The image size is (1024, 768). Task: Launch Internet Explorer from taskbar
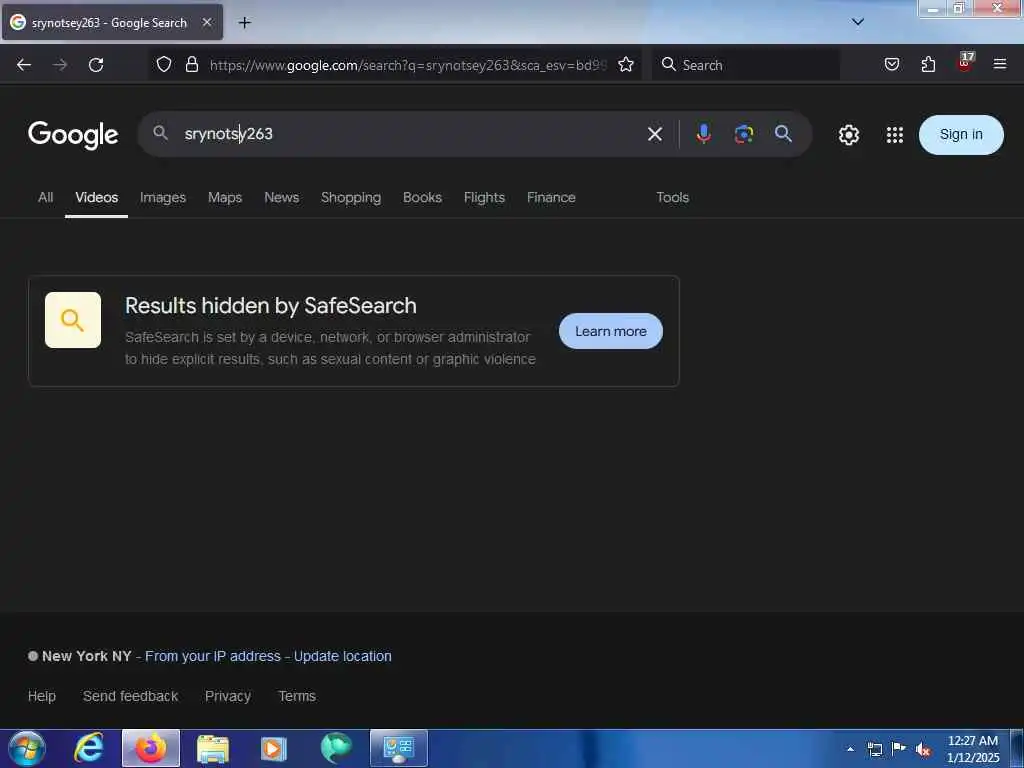[x=89, y=748]
